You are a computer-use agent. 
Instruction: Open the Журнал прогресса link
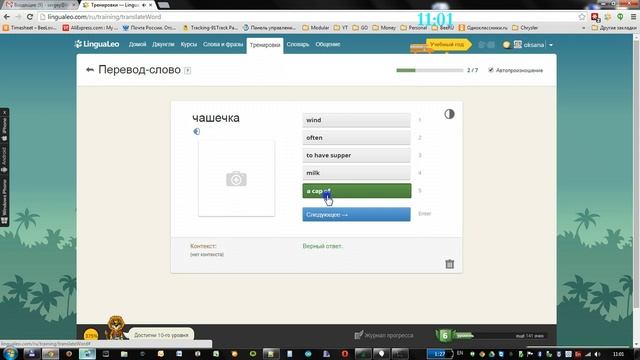point(389,335)
